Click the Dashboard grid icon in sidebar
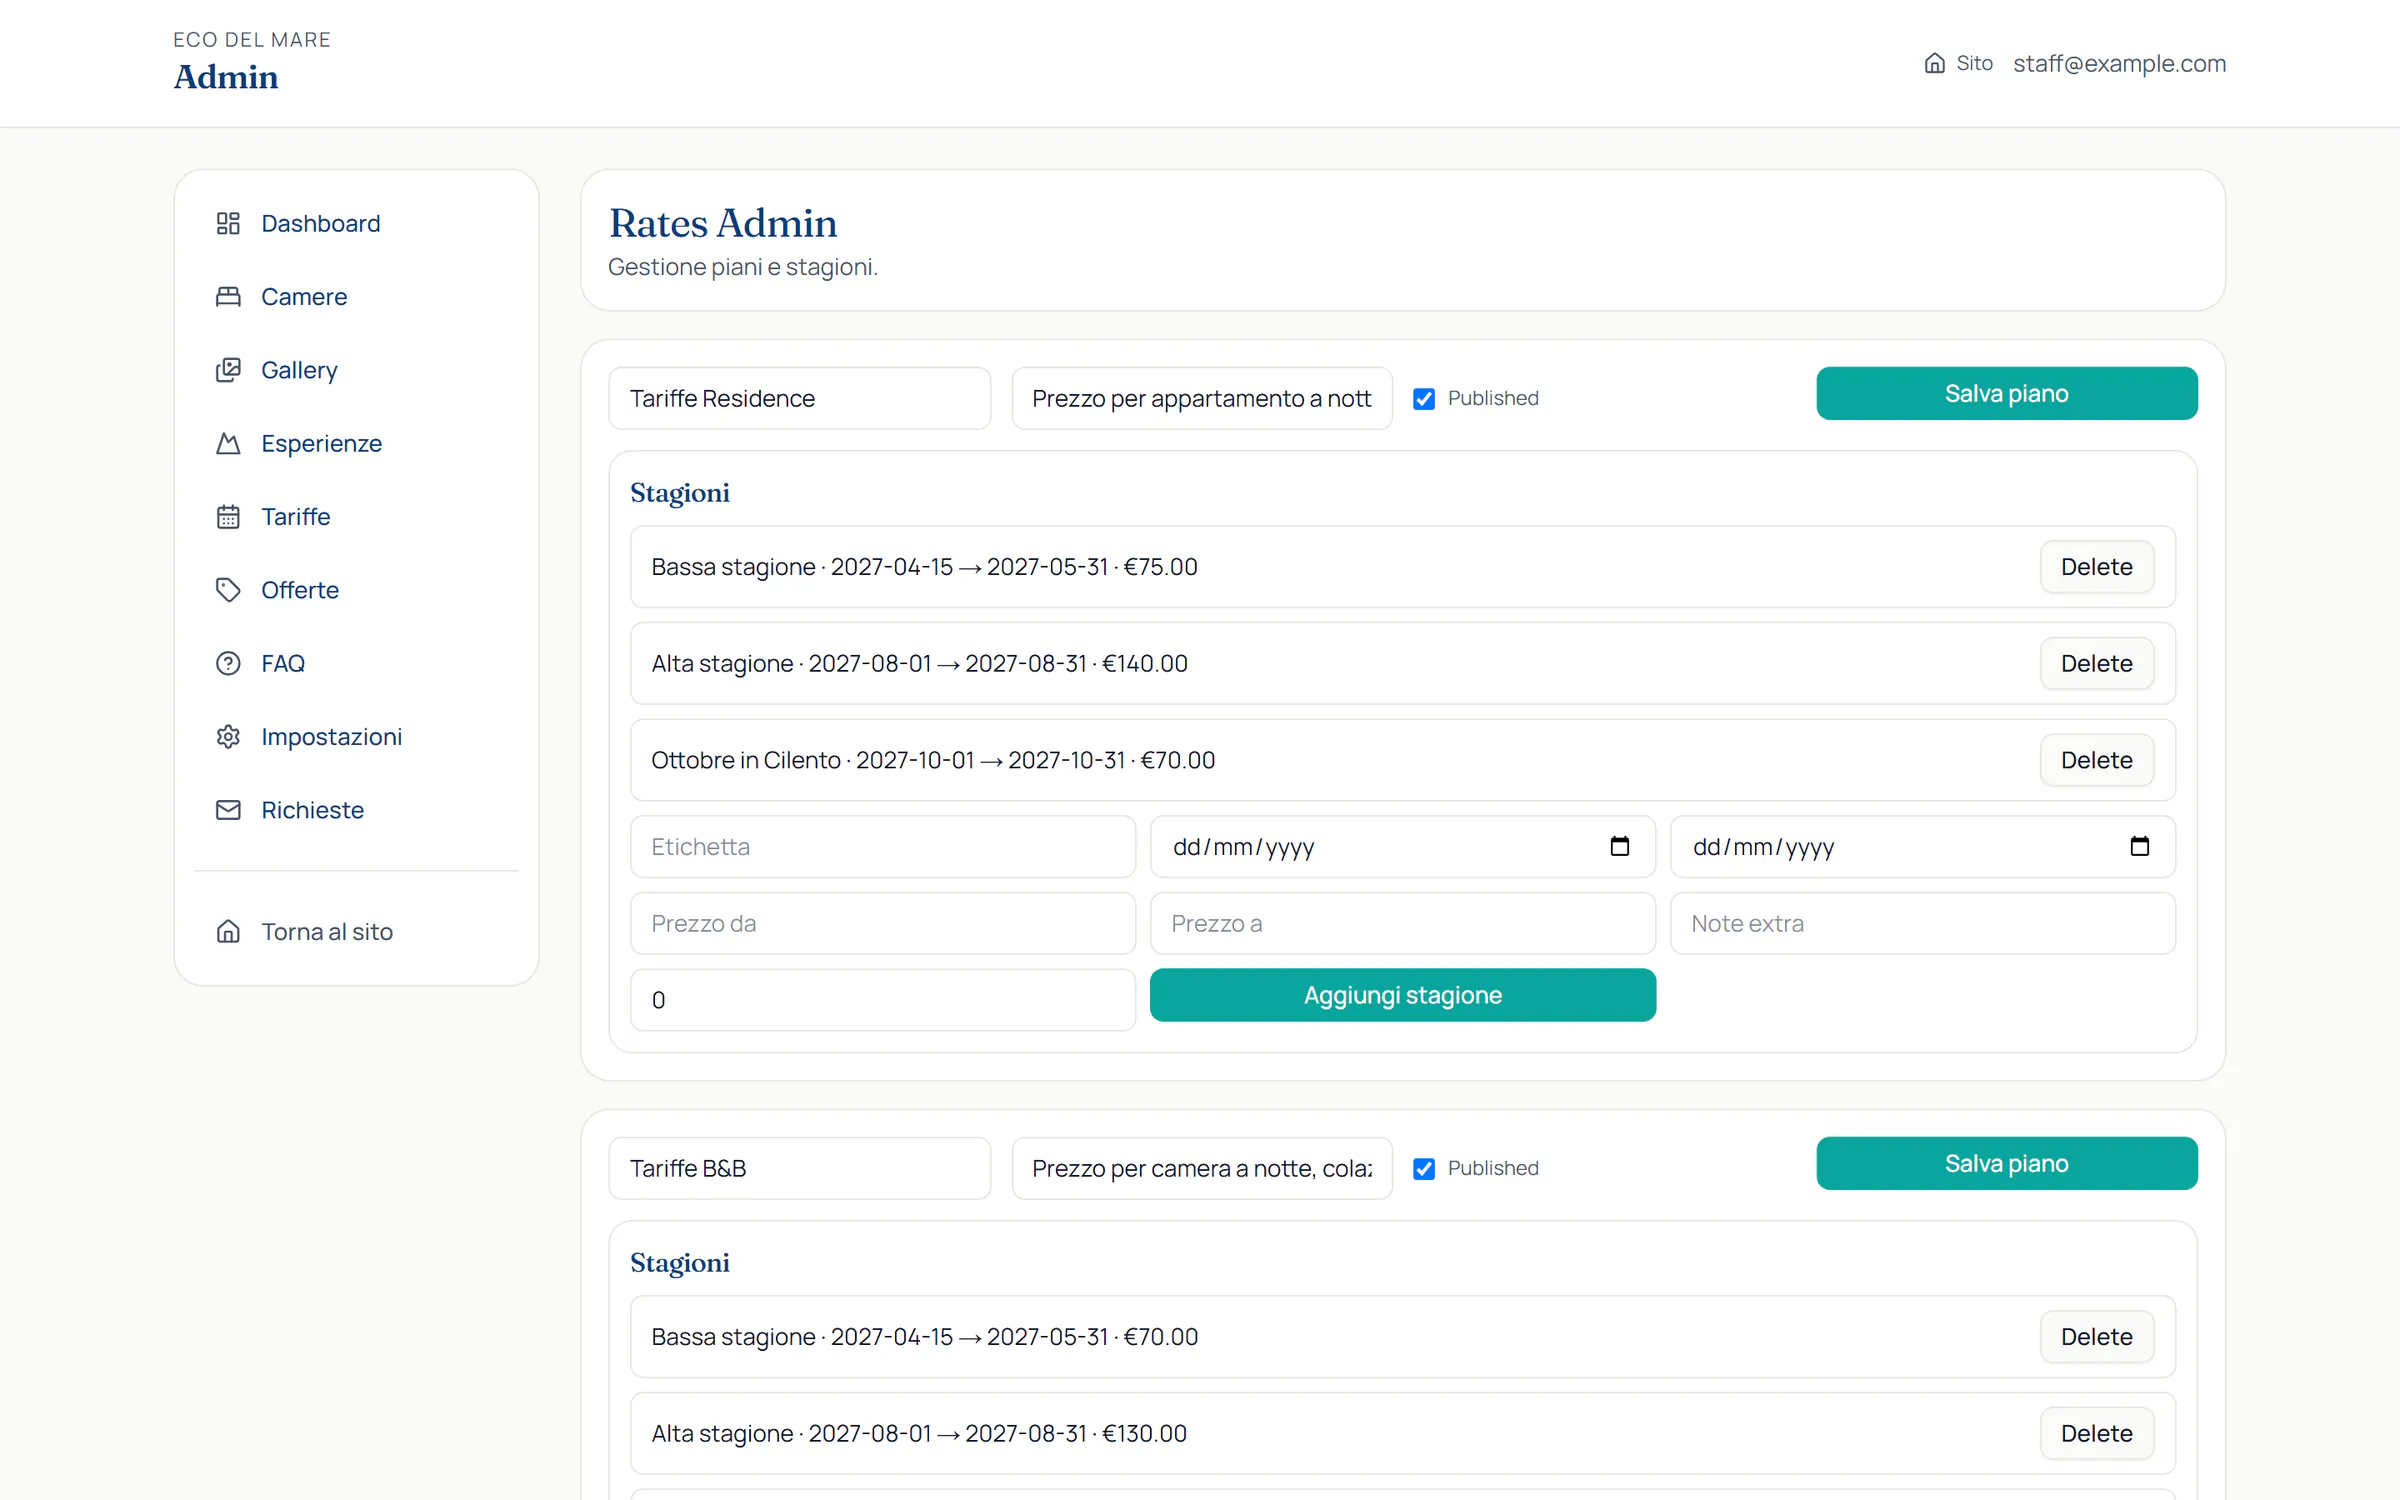Viewport: 2400px width, 1500px height. (228, 223)
